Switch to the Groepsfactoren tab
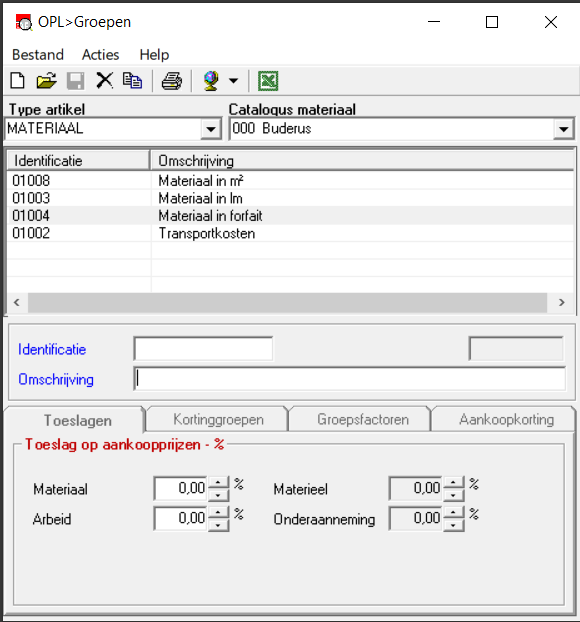 tap(362, 419)
